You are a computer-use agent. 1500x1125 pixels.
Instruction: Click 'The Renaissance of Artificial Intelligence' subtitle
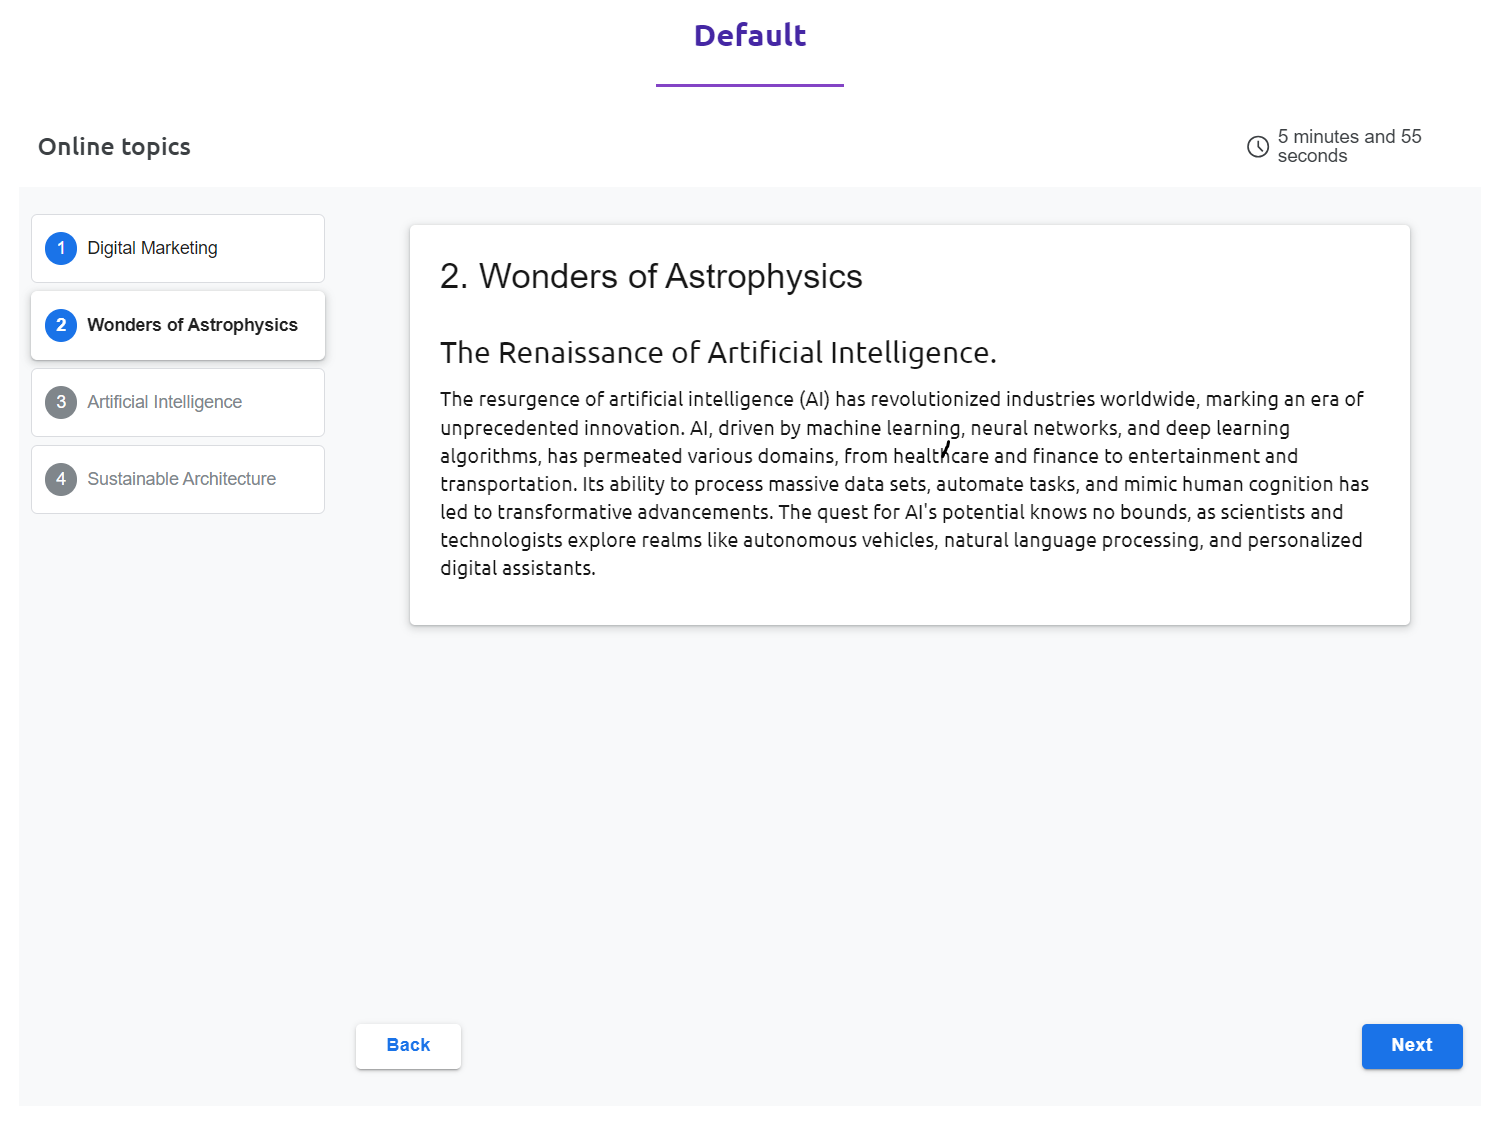(x=718, y=353)
